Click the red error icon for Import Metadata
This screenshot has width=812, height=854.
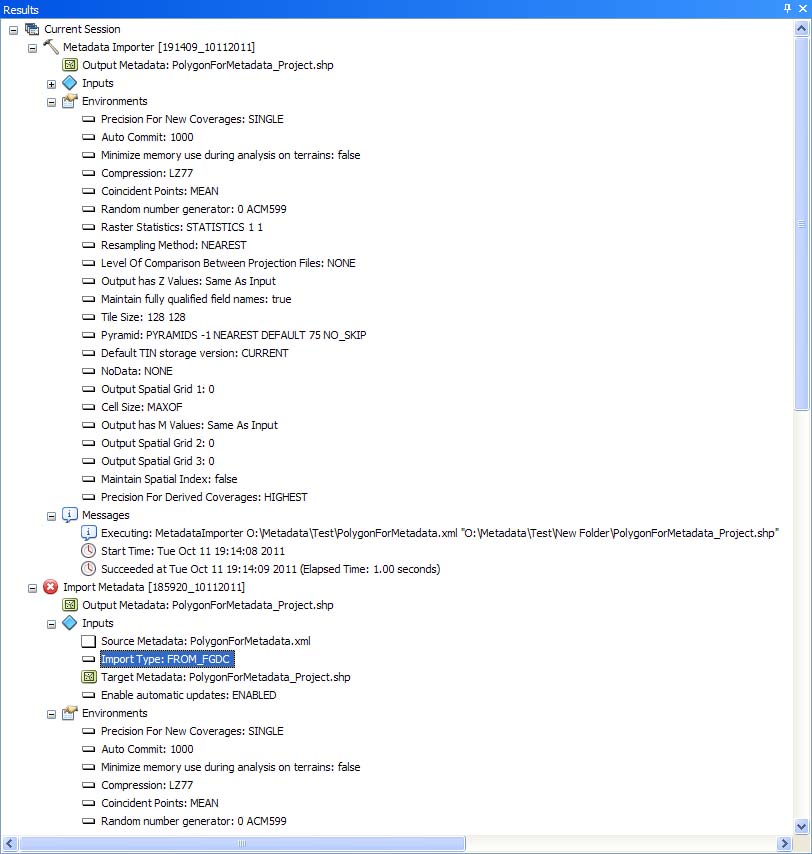point(51,587)
